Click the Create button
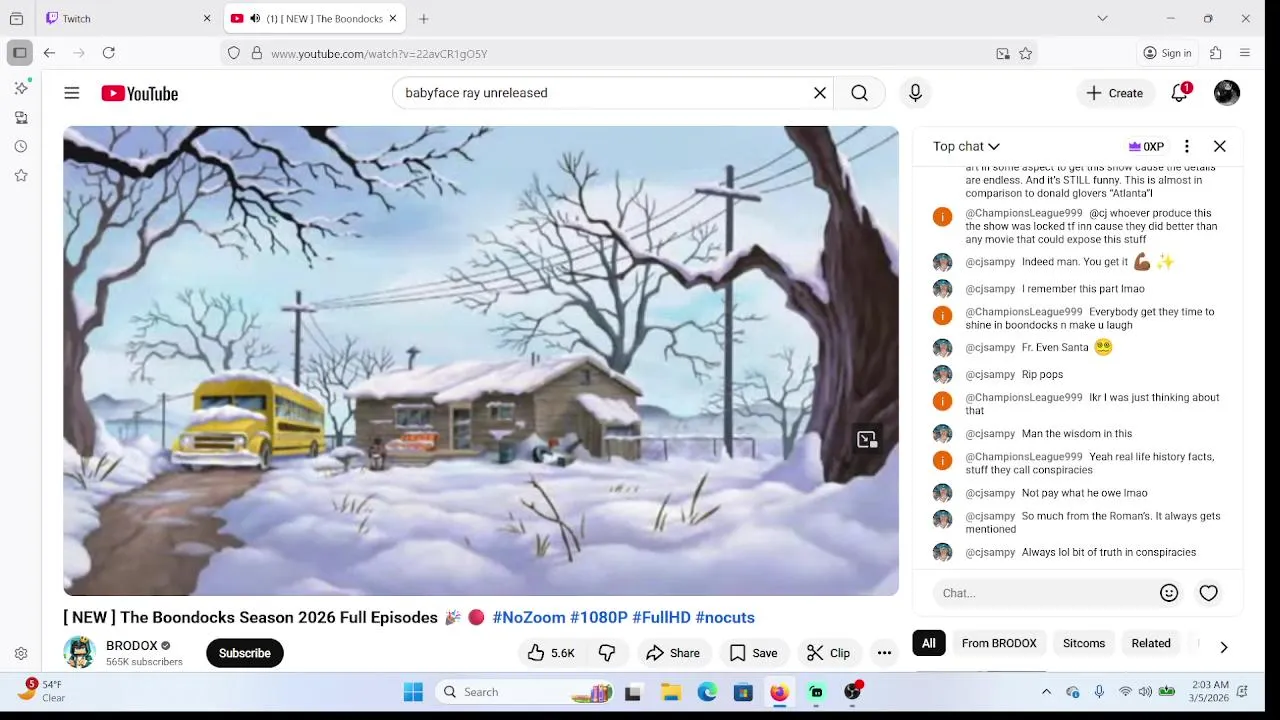This screenshot has width=1280, height=720. tap(1115, 93)
